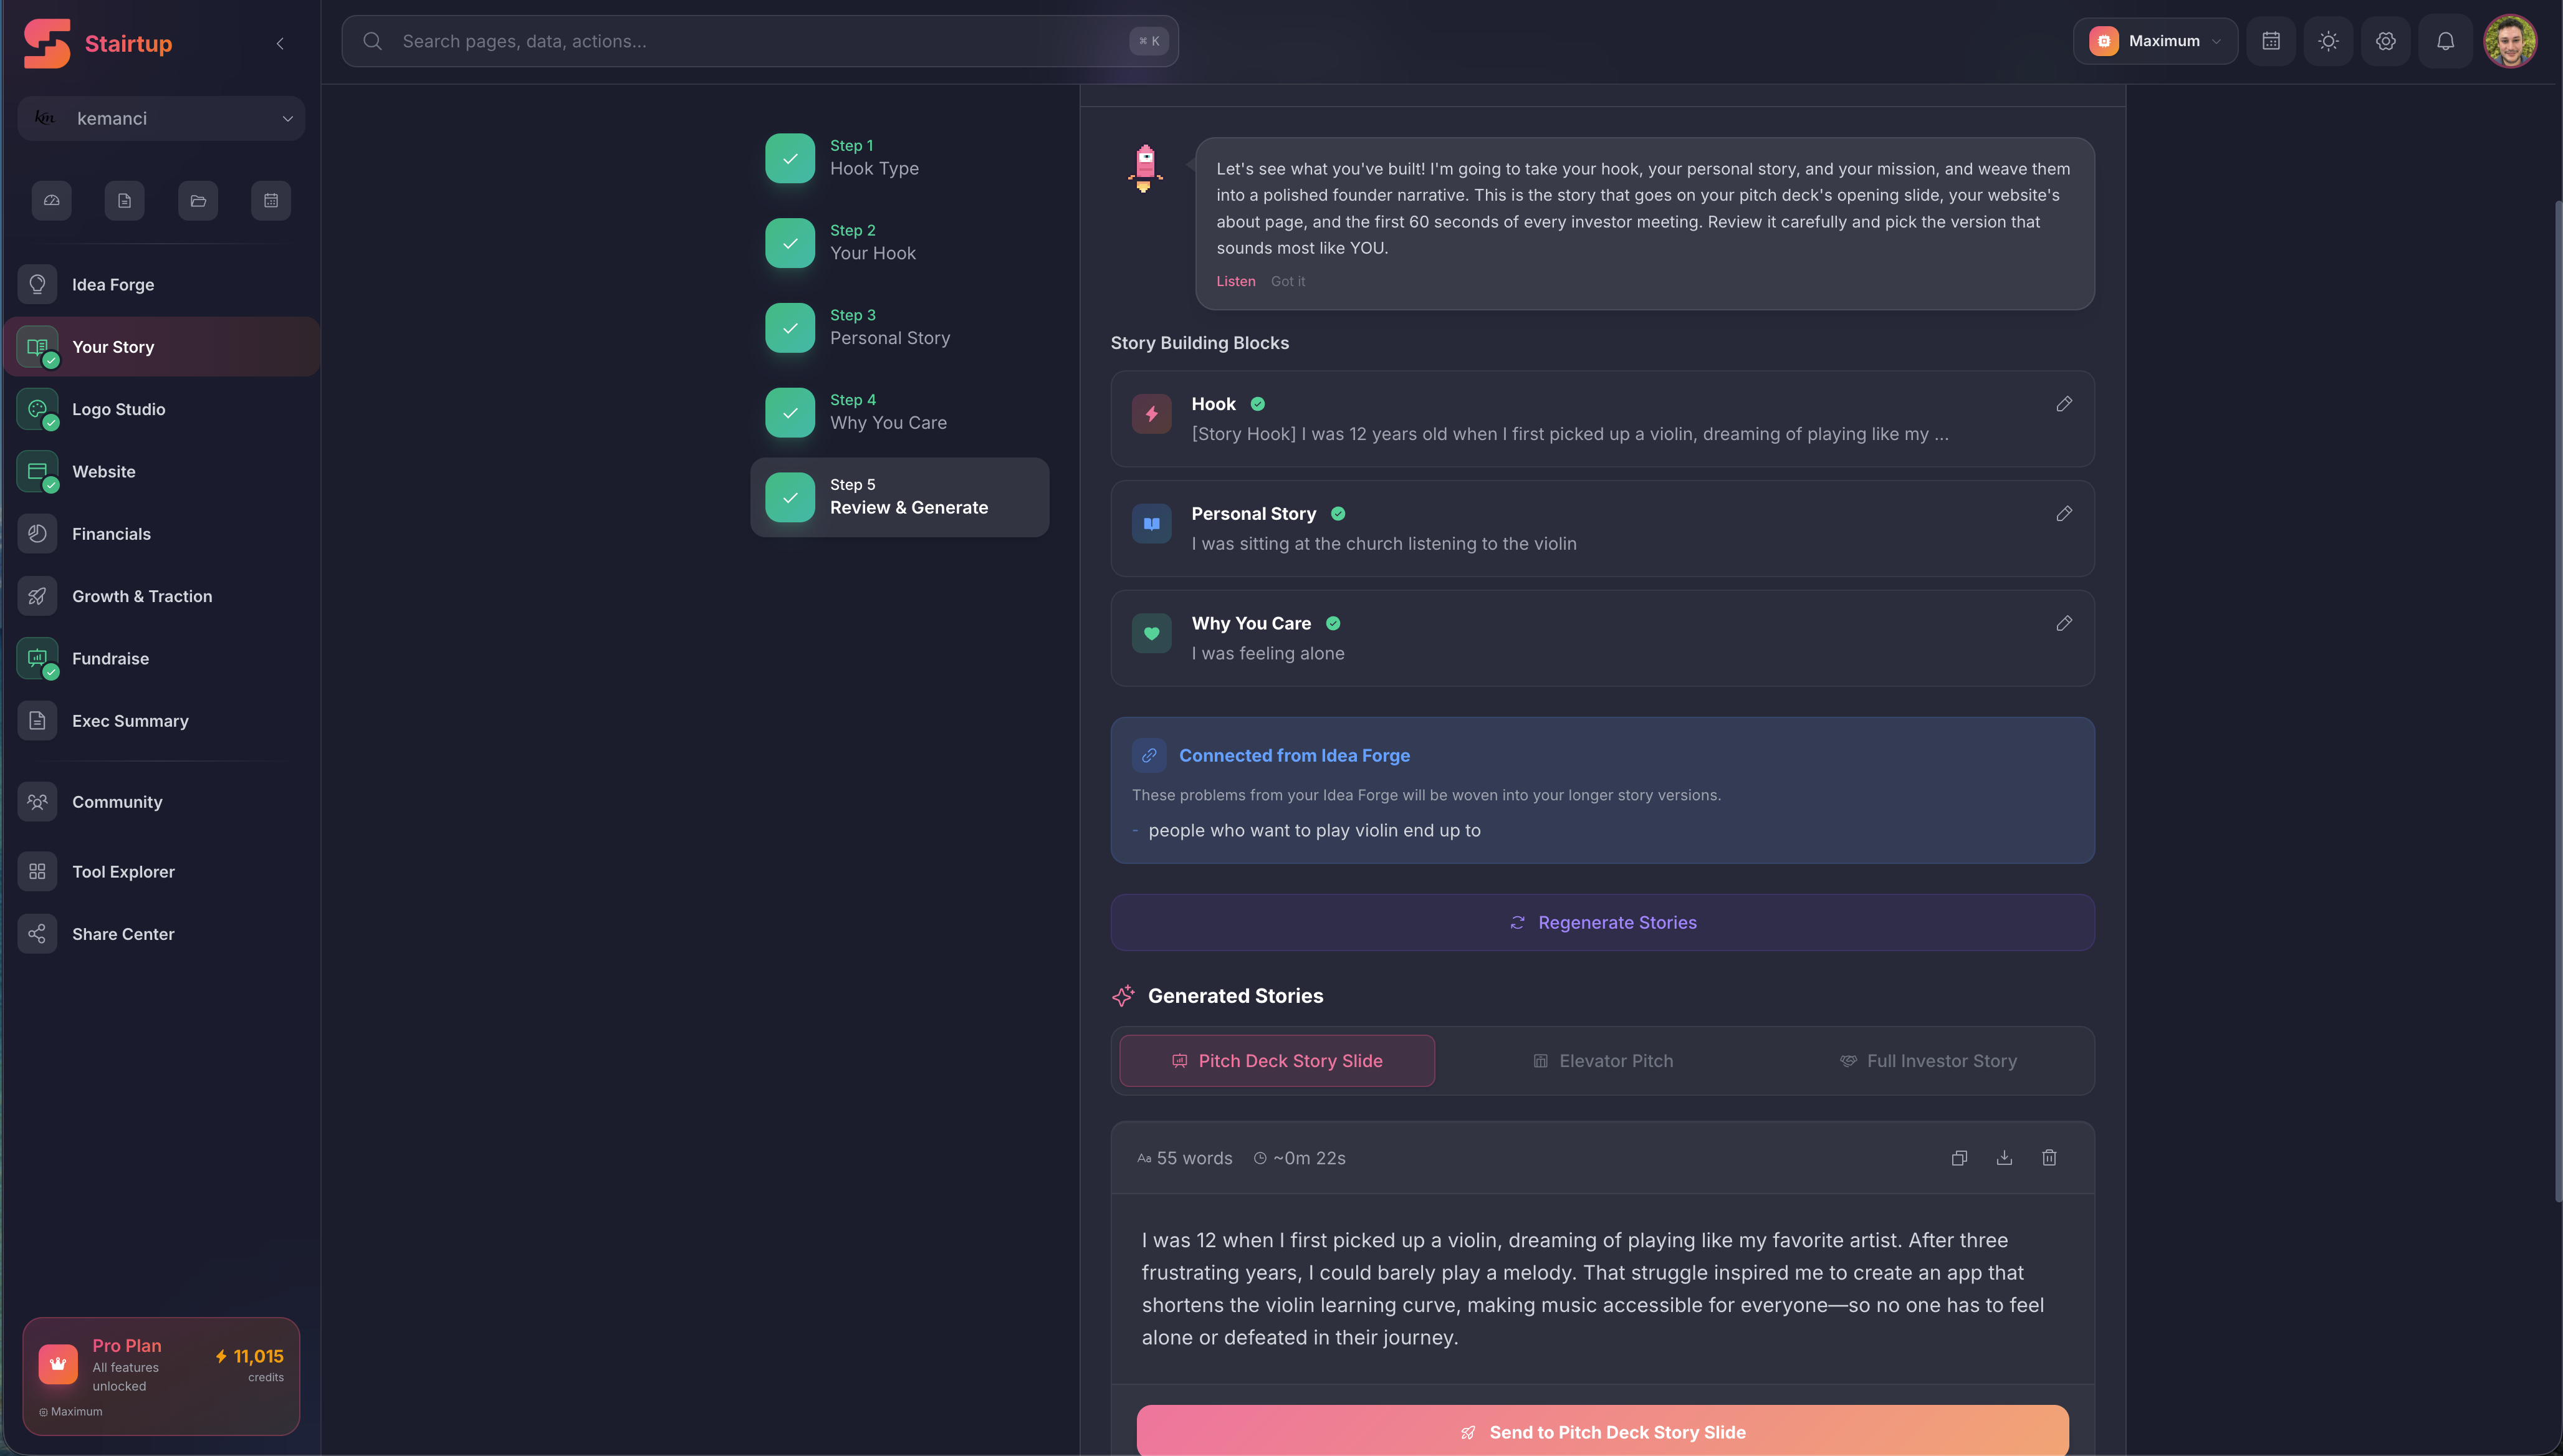Click the Listen link in assistant message

(x=1235, y=281)
